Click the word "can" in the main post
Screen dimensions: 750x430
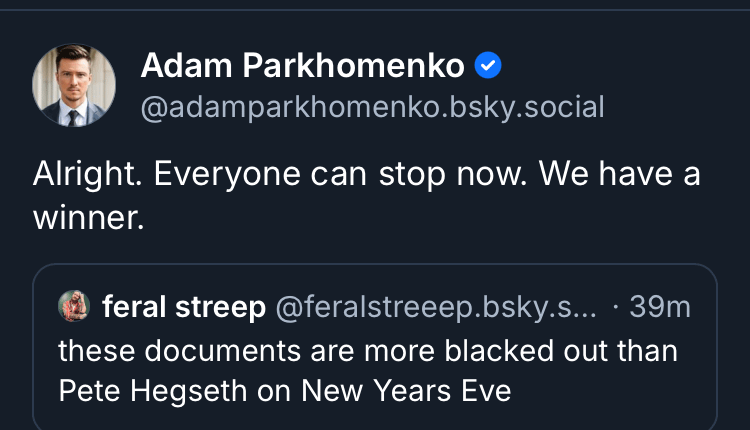click(337, 174)
